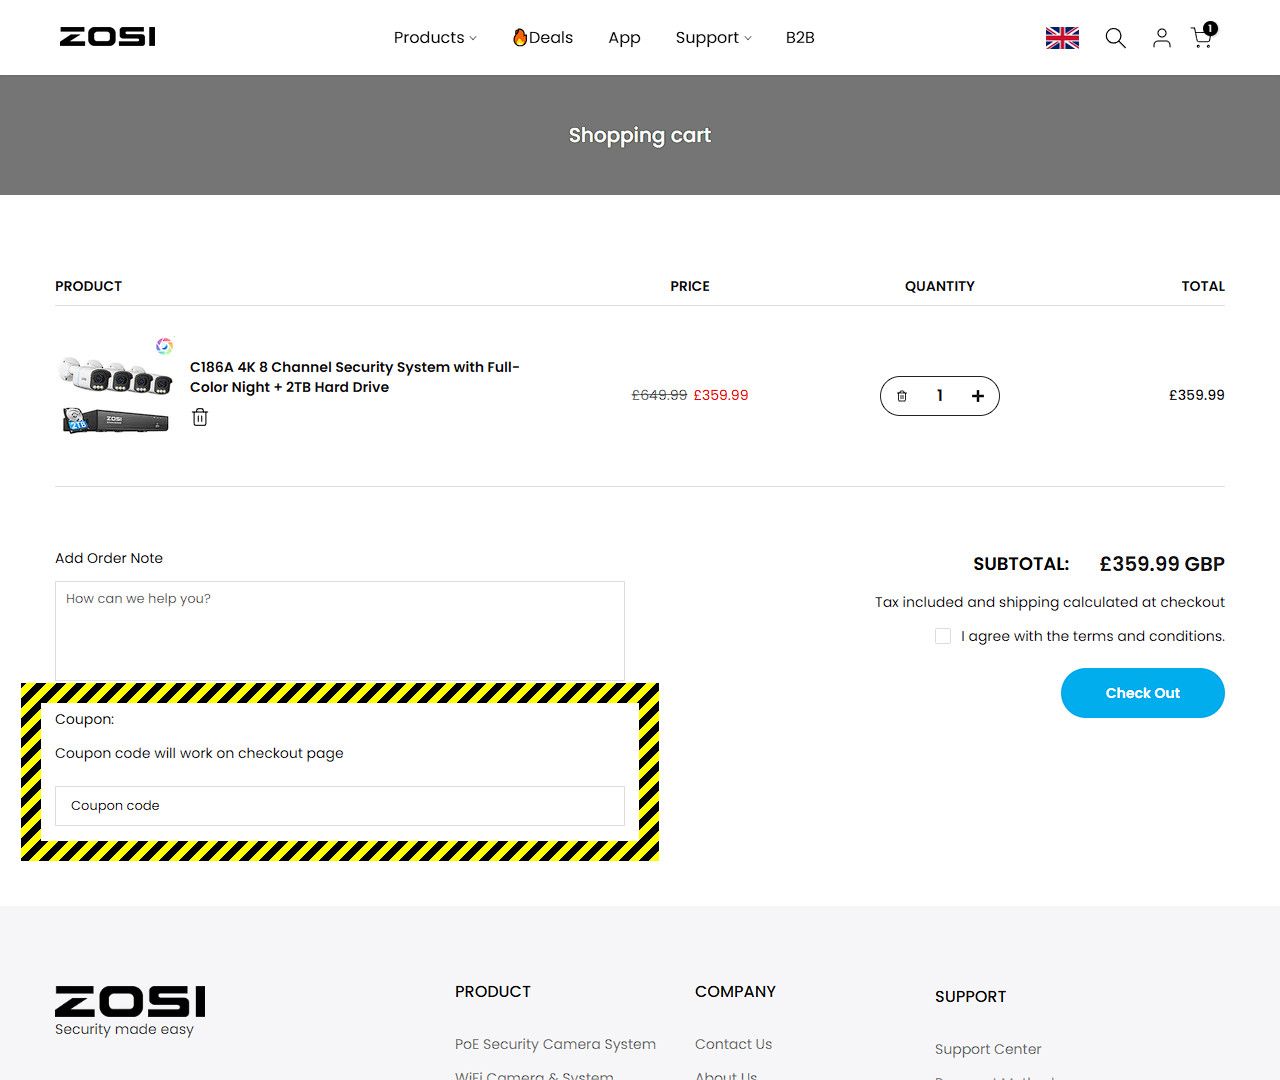Click the flame icon next to Deals

pyautogui.click(x=519, y=37)
